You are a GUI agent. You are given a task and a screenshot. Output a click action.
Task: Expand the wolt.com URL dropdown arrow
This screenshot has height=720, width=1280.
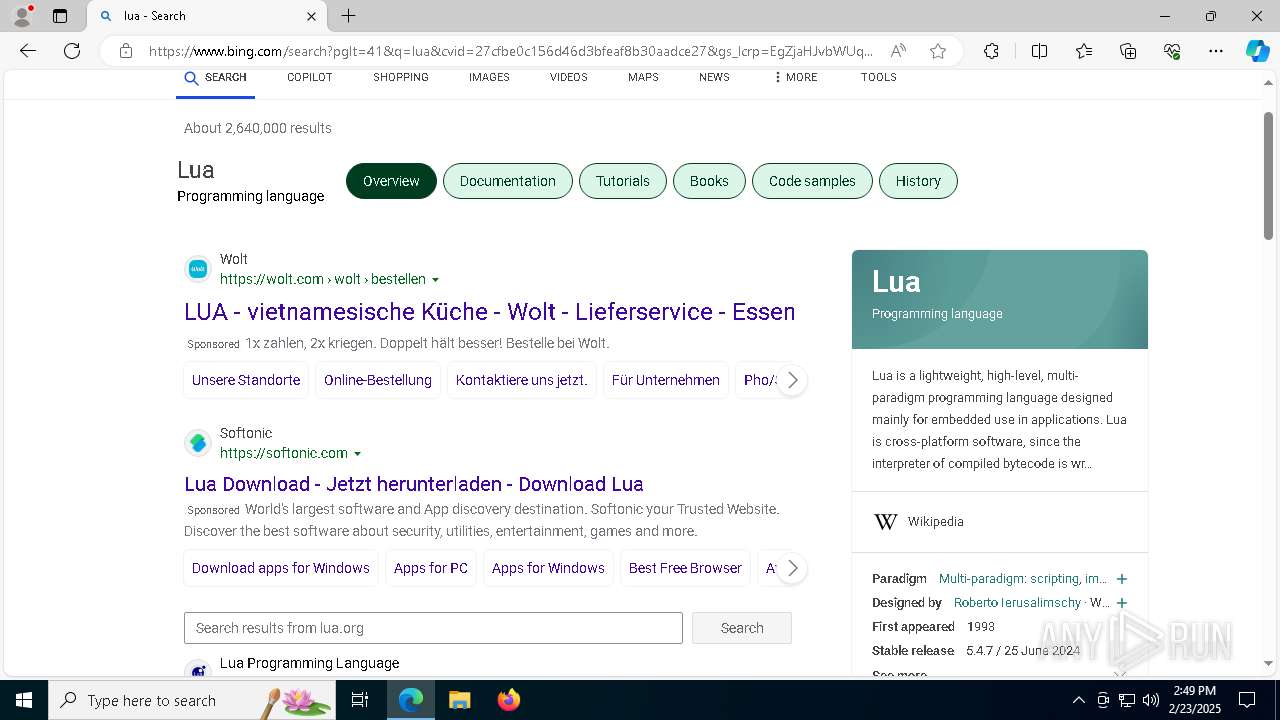coord(435,280)
